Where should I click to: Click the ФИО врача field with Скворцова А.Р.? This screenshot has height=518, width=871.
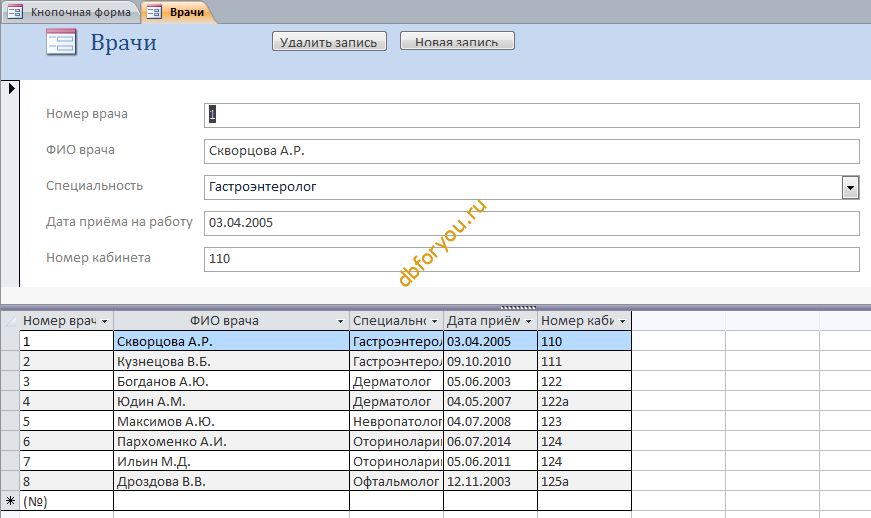pos(532,151)
